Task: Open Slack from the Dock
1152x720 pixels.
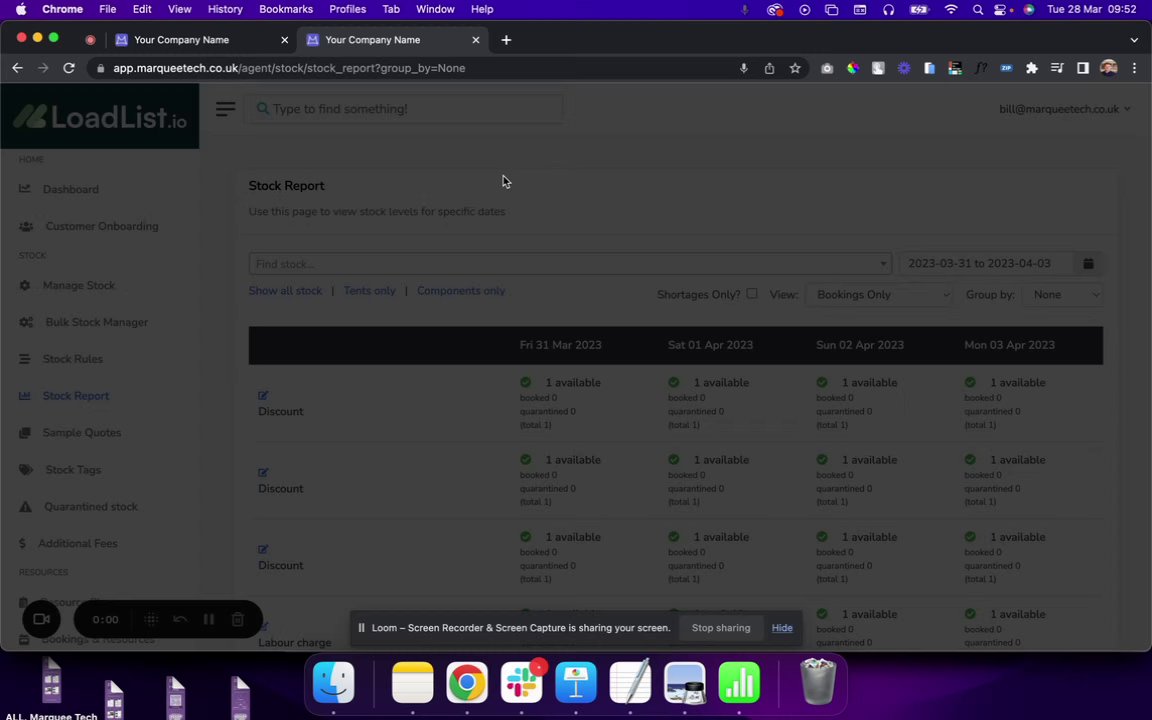Action: (522, 683)
